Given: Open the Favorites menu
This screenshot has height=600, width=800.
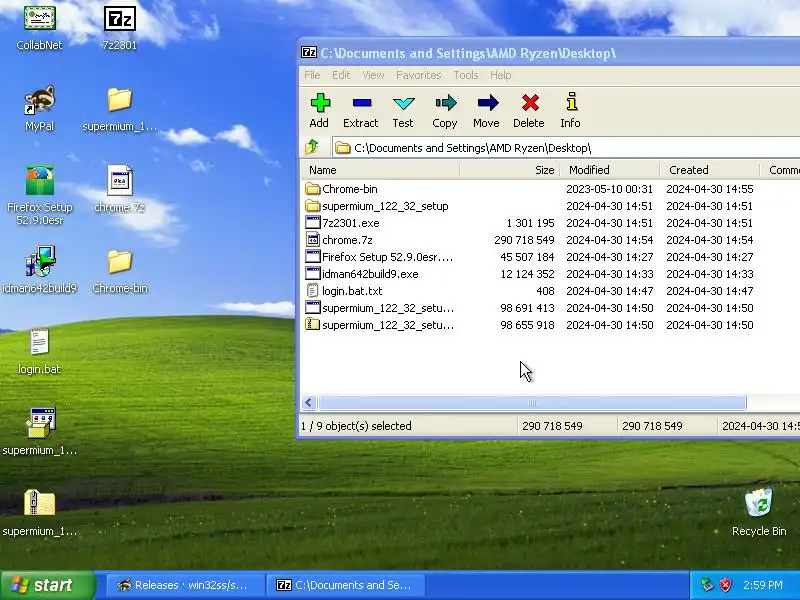Looking at the screenshot, I should 418,75.
